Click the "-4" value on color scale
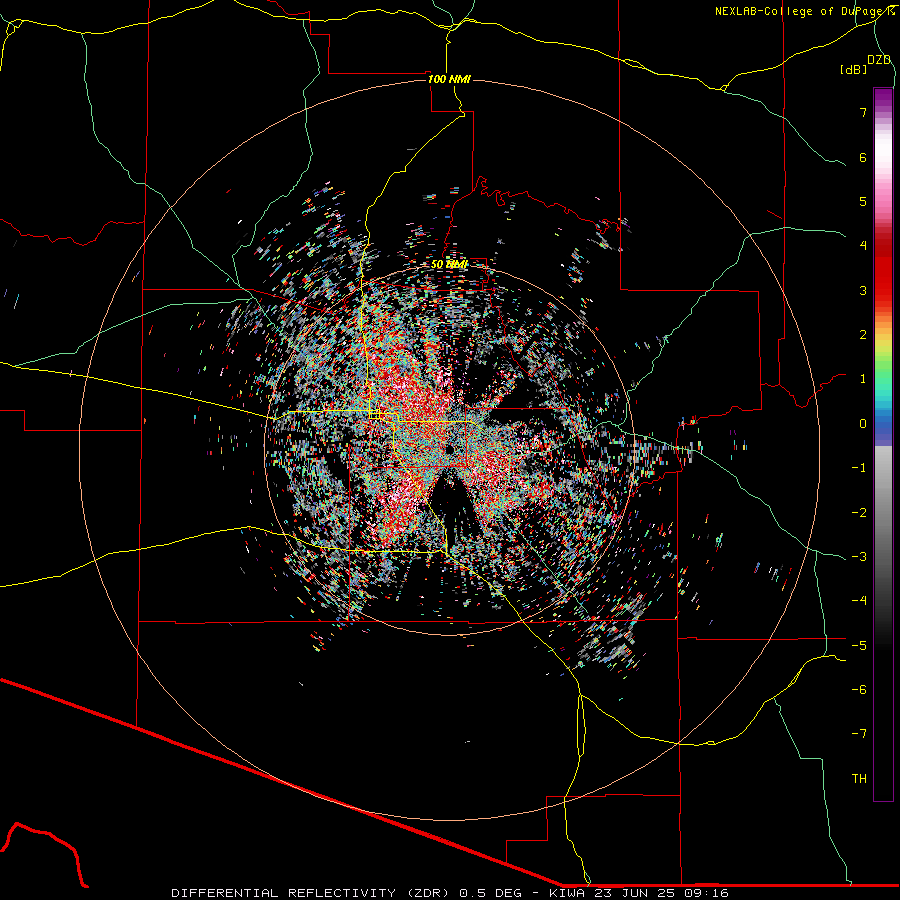900x900 pixels. [859, 600]
